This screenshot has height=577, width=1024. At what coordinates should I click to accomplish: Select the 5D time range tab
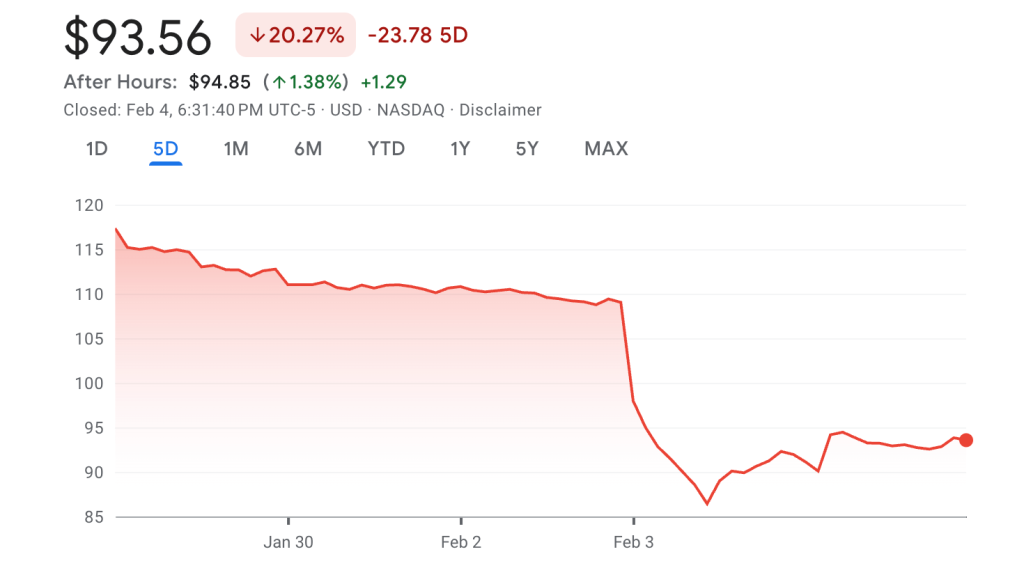(165, 149)
